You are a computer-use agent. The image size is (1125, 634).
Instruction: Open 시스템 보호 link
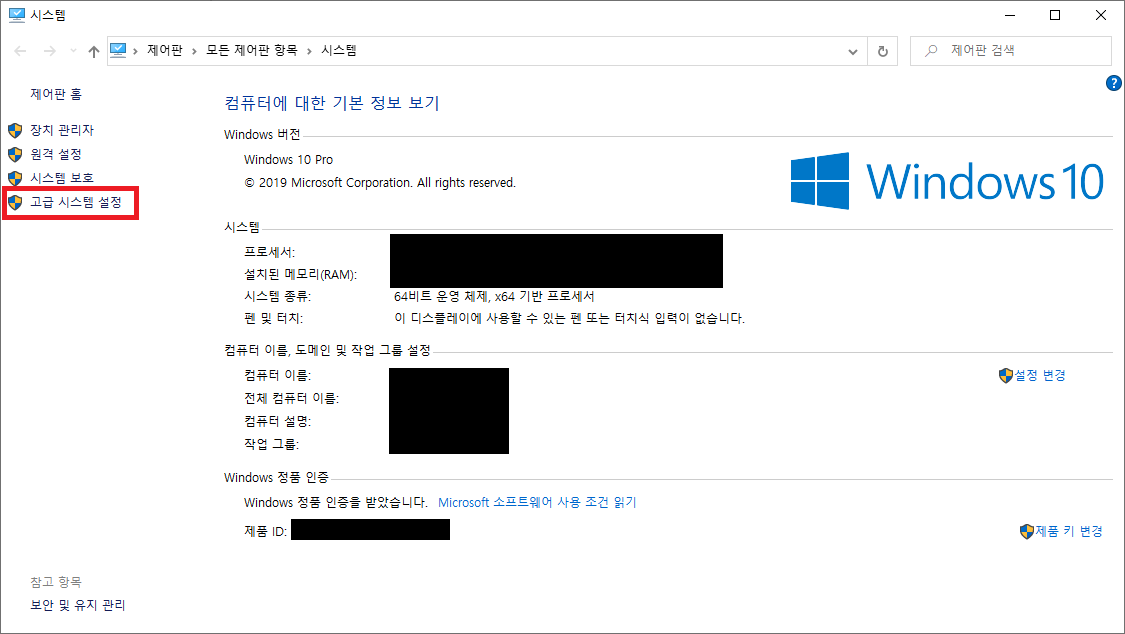62,178
